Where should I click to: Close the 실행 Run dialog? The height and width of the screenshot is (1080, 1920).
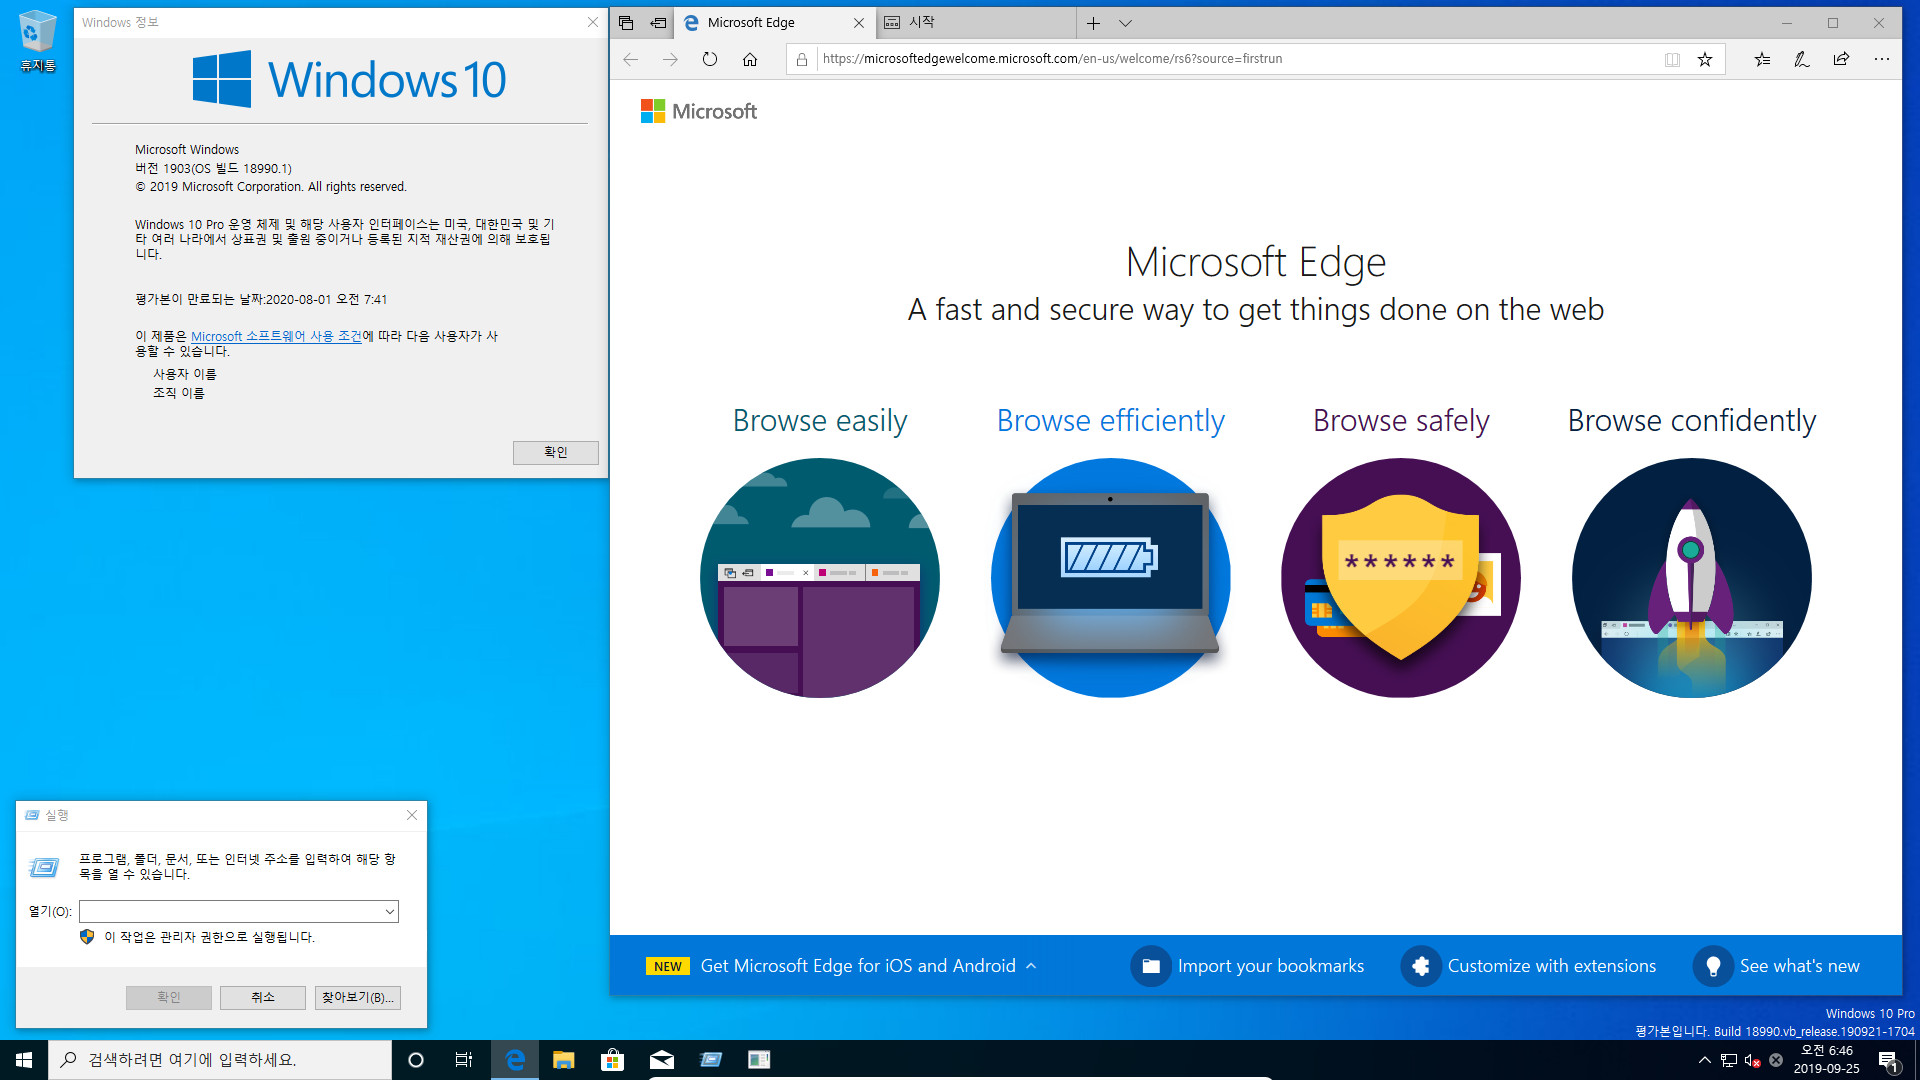pos(412,815)
